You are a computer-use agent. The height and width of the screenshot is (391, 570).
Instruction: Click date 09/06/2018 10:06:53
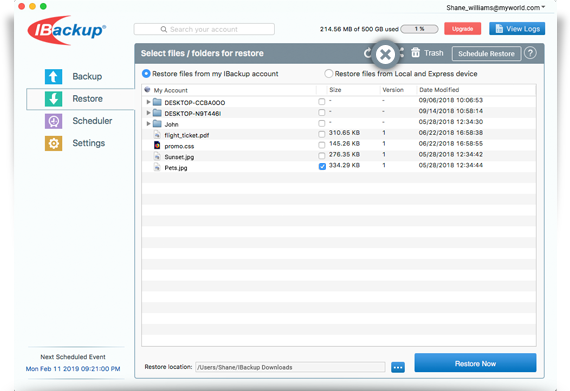[451, 100]
